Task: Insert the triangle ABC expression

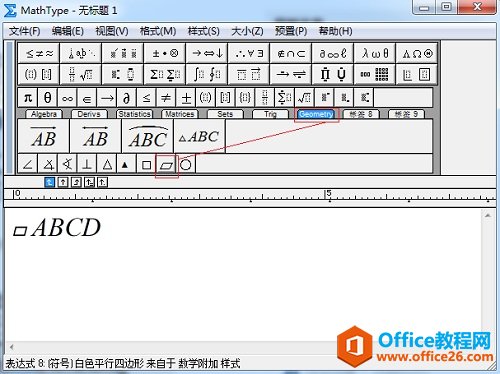Action: pyautogui.click(x=200, y=136)
